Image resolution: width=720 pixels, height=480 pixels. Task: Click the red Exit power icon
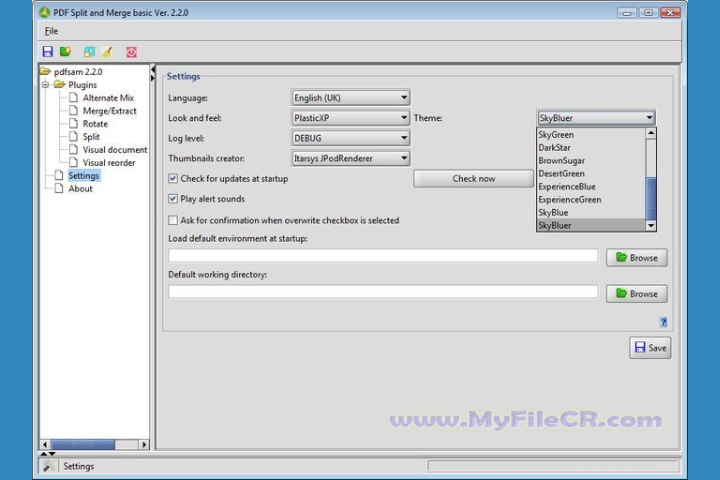131,52
